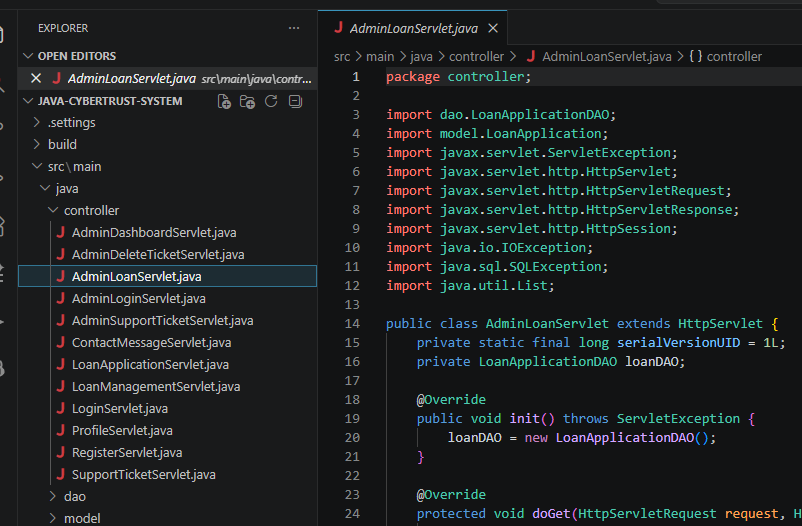The image size is (802, 526).
Task: Open LoginServlet.java from the file tree
Action: (119, 408)
